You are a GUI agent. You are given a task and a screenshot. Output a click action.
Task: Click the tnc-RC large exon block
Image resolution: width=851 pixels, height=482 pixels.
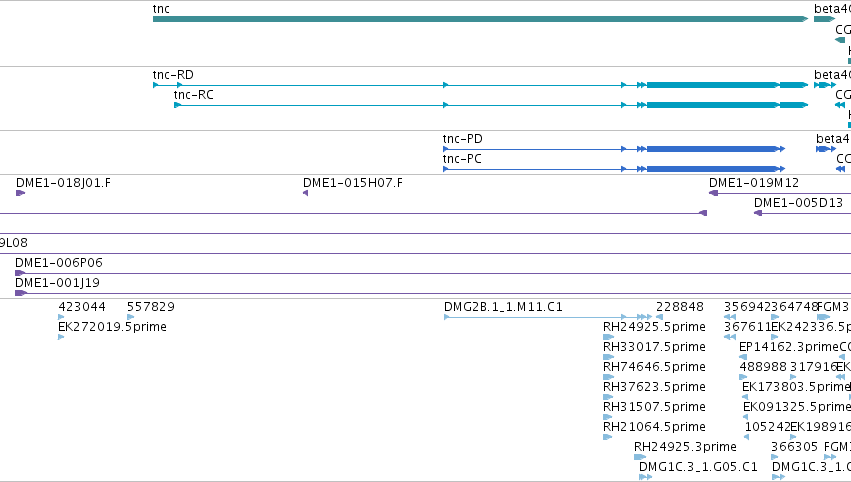point(712,105)
